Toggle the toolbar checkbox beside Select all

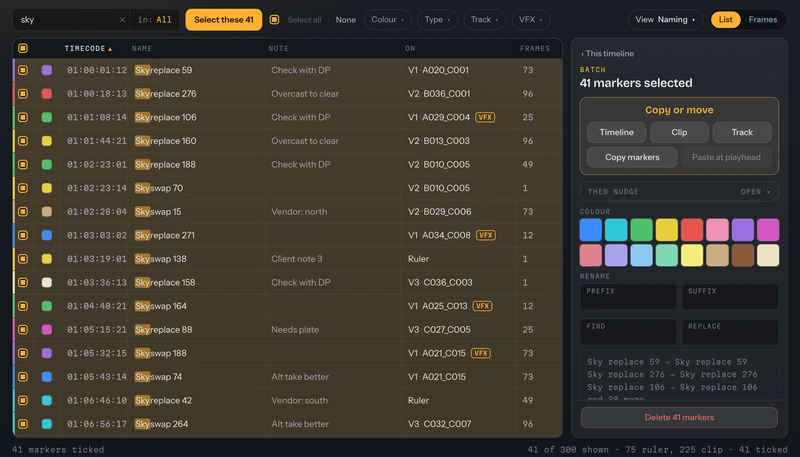[x=274, y=20]
